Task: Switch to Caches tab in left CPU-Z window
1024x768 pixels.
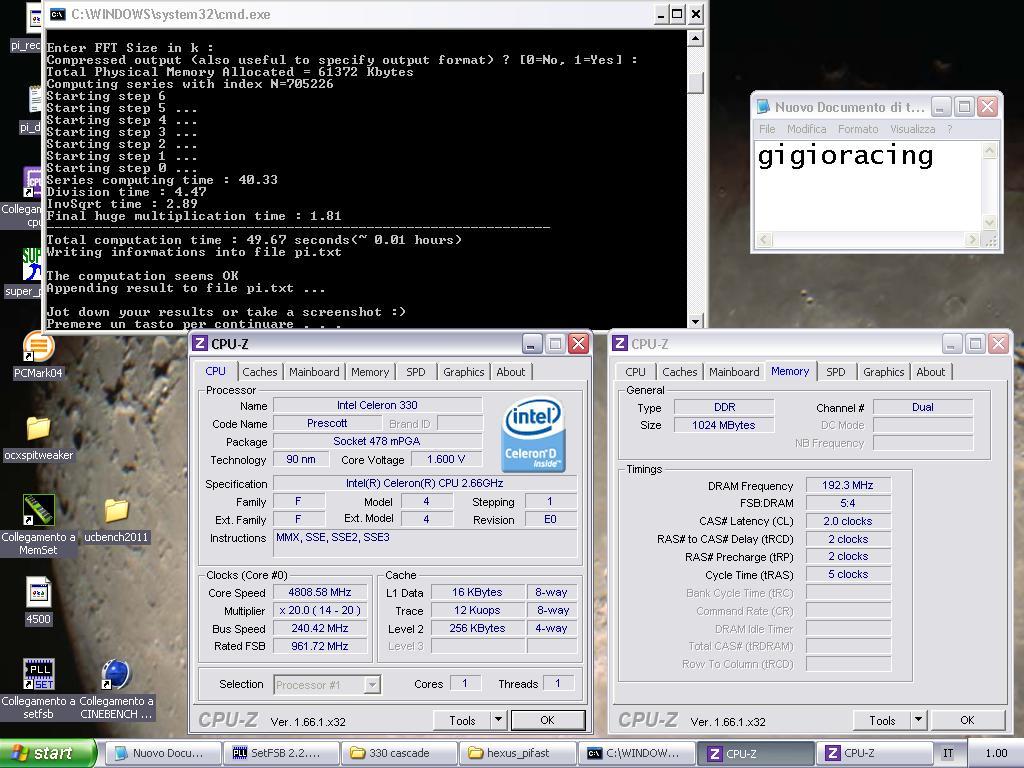Action: [259, 372]
